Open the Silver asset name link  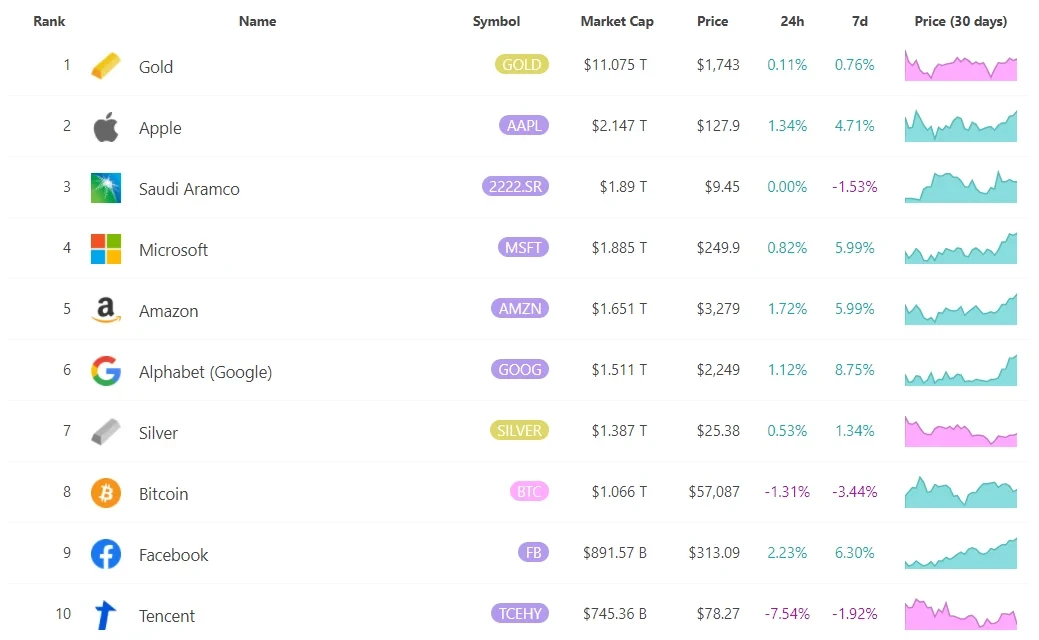tap(158, 433)
